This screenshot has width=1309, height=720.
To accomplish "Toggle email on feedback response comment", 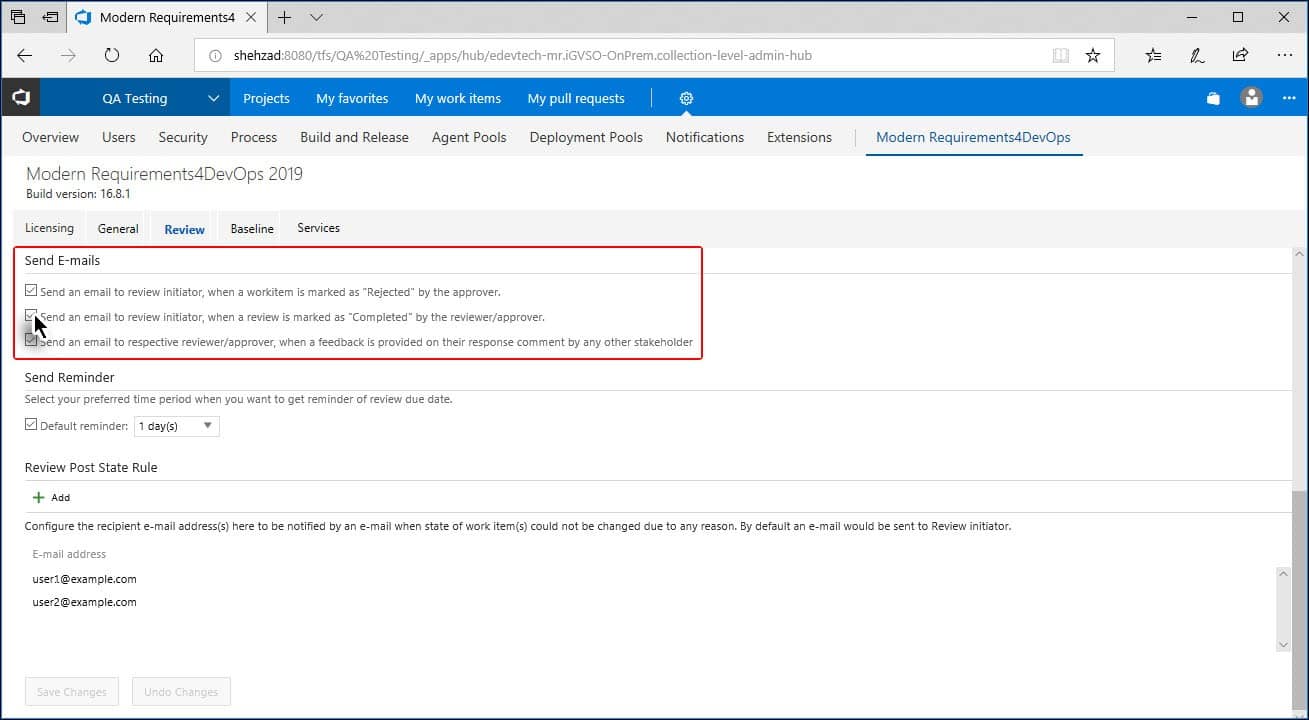I will click(31, 341).
